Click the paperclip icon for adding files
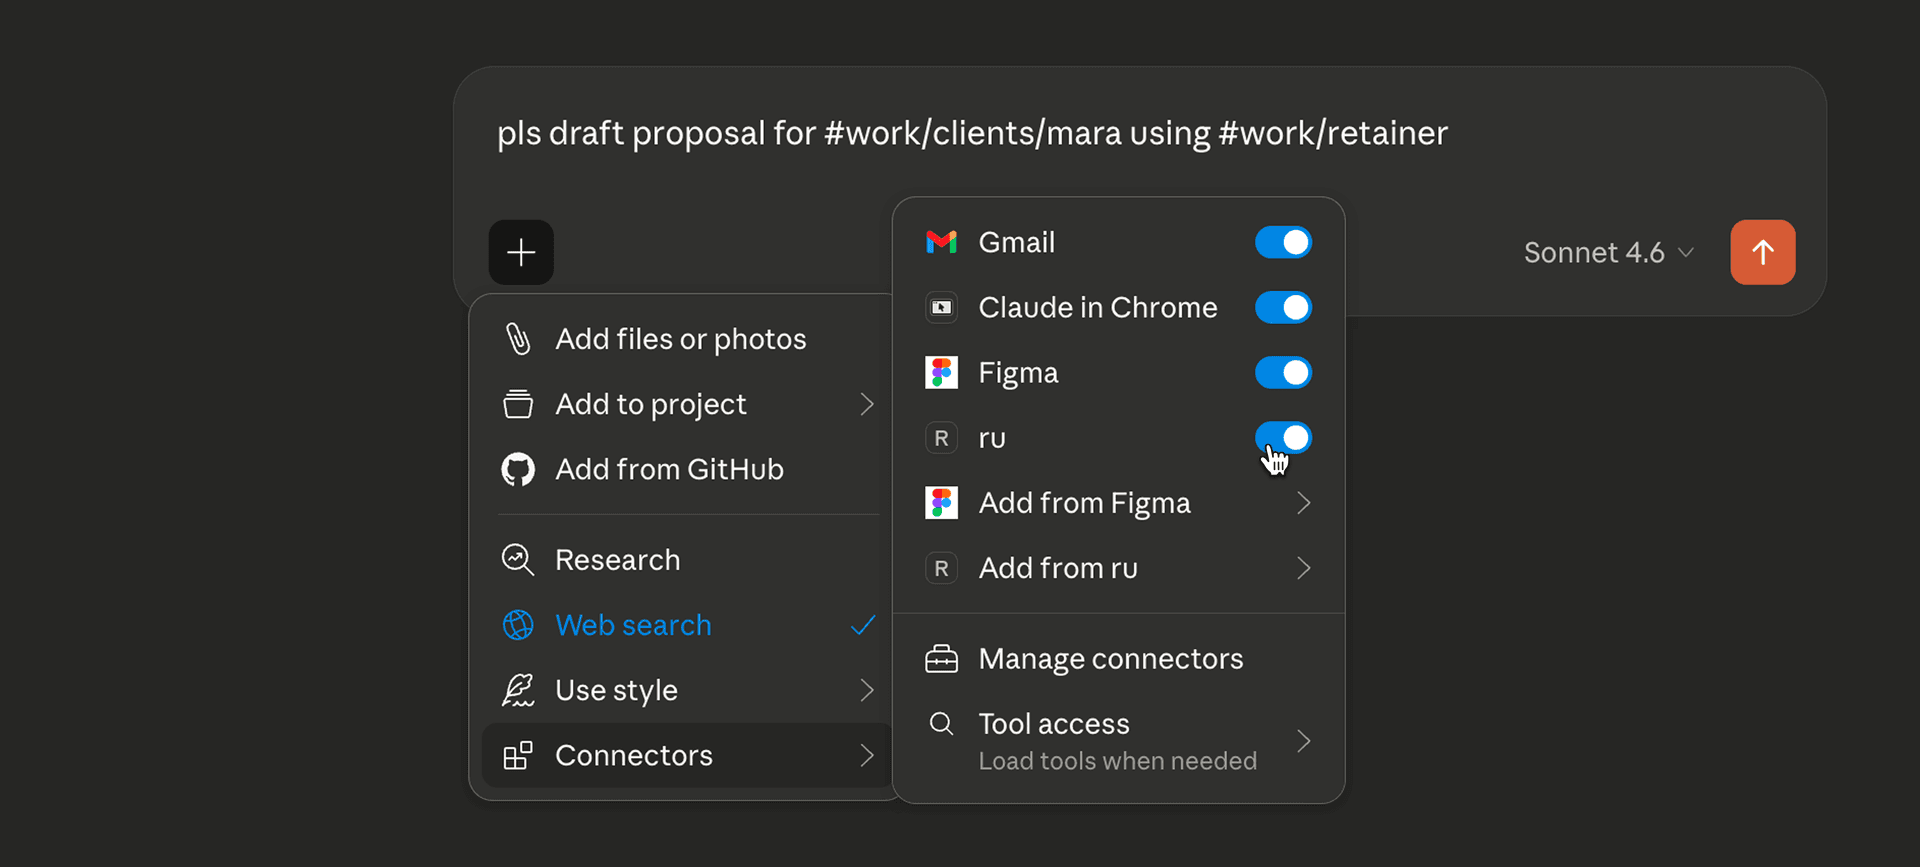This screenshot has width=1920, height=867. click(518, 339)
